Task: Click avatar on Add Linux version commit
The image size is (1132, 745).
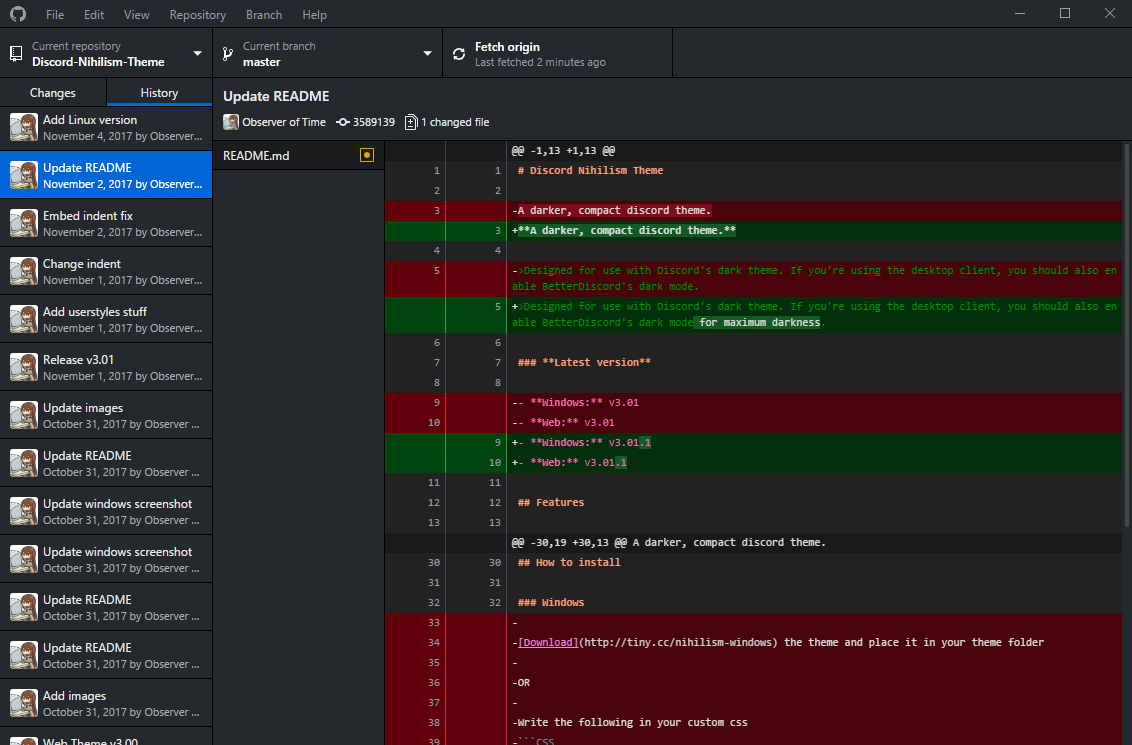Action: tap(24, 127)
